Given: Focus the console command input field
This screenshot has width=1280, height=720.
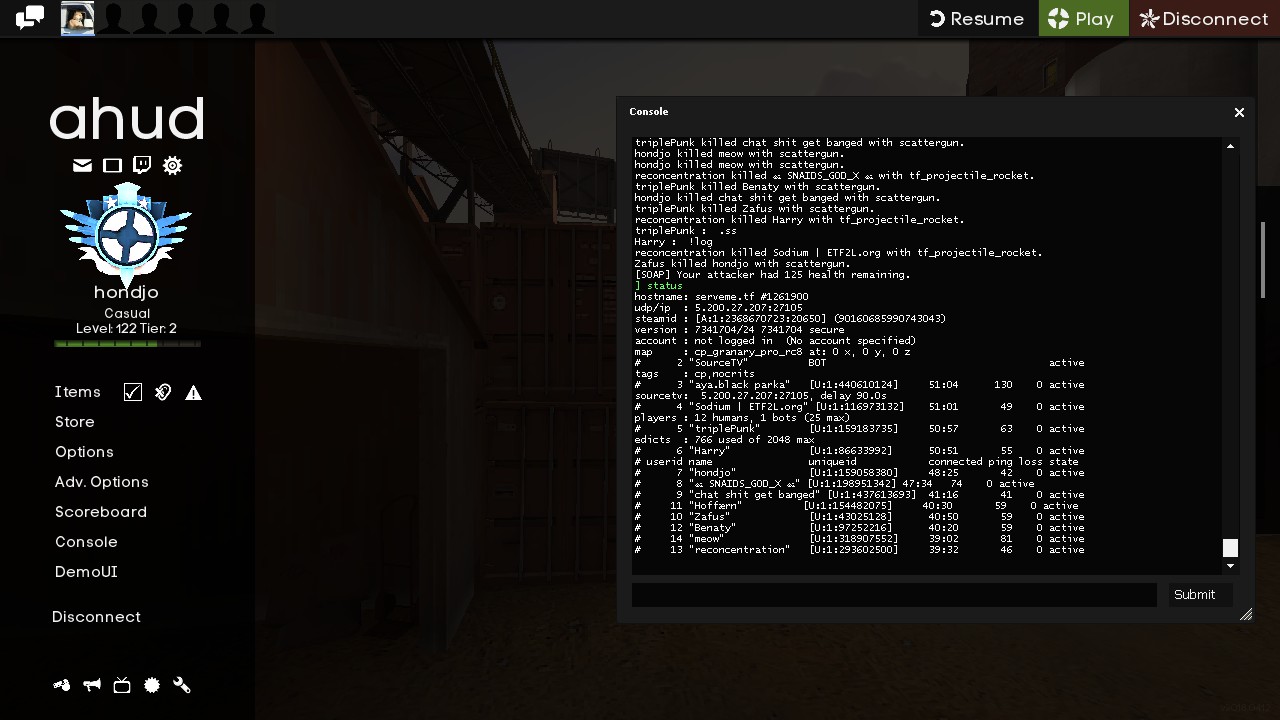Looking at the screenshot, I should click(894, 594).
